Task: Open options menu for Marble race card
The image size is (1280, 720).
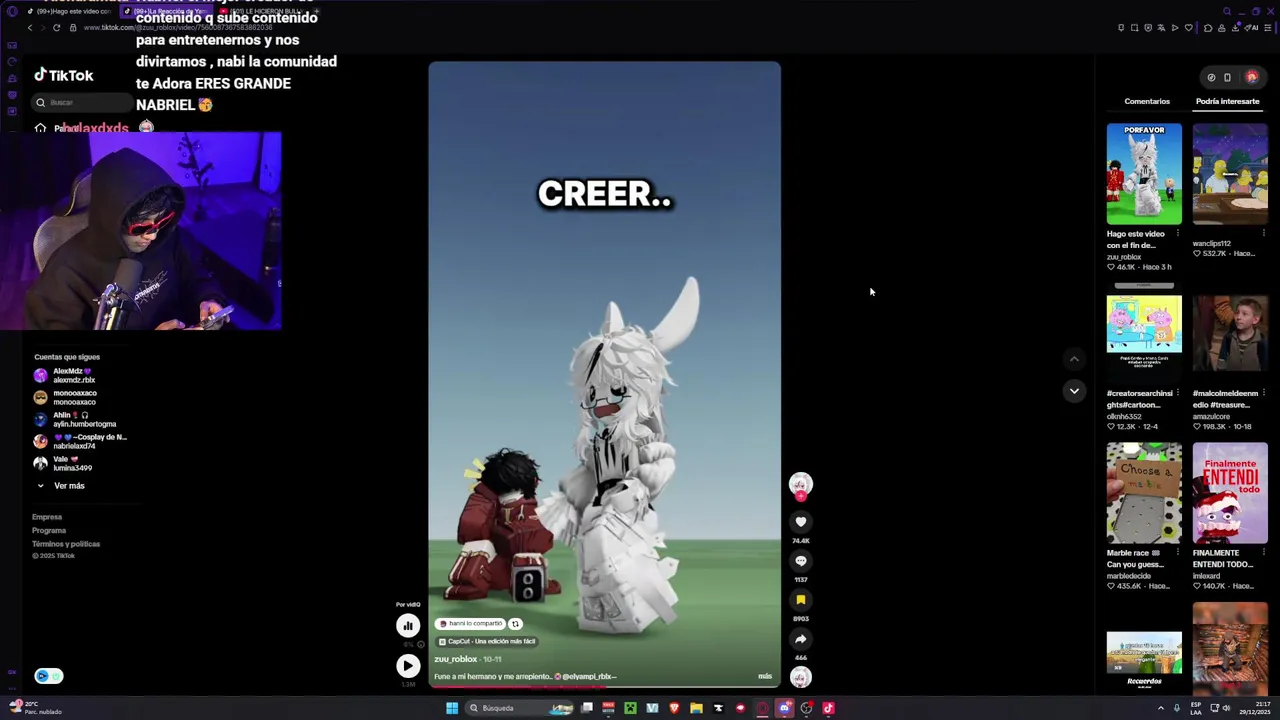Action: pos(1177,552)
